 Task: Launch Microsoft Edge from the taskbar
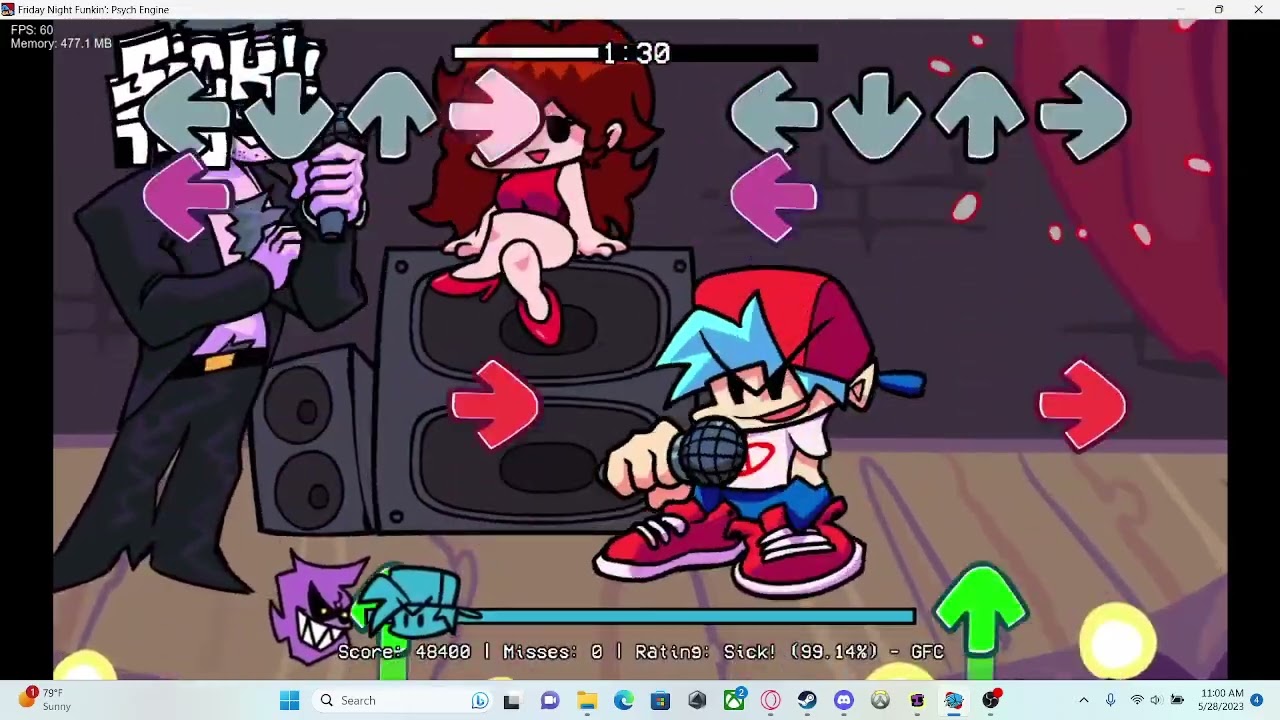(x=623, y=700)
